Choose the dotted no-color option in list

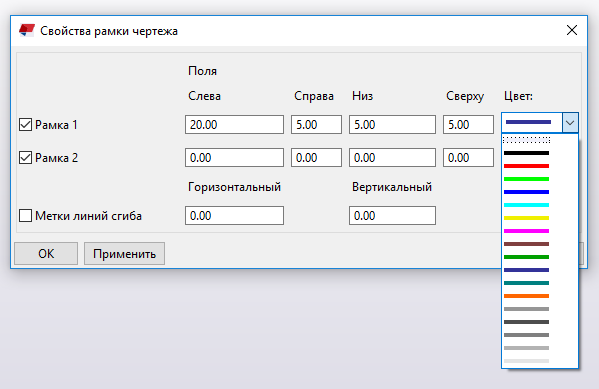tap(526, 140)
